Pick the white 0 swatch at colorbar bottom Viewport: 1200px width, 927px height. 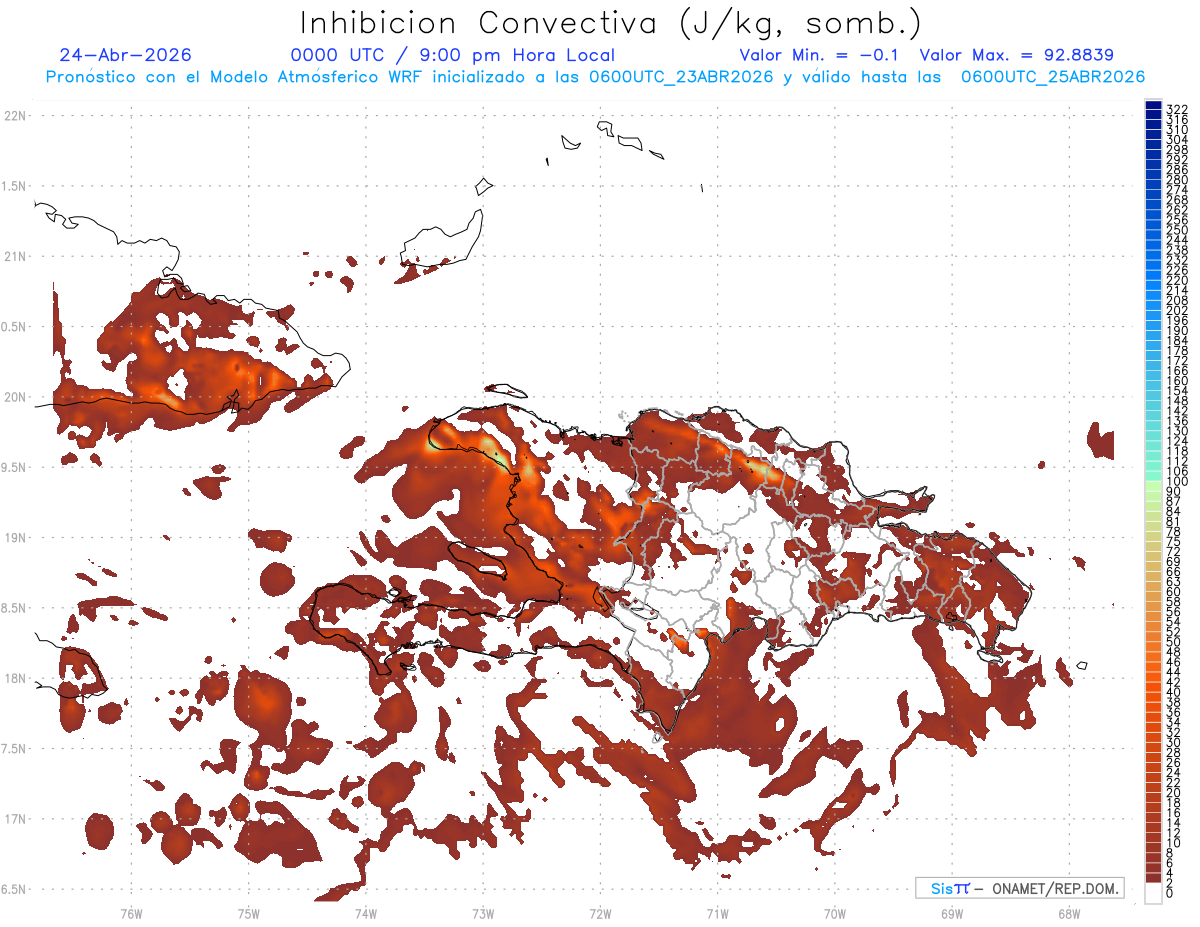click(x=1153, y=891)
